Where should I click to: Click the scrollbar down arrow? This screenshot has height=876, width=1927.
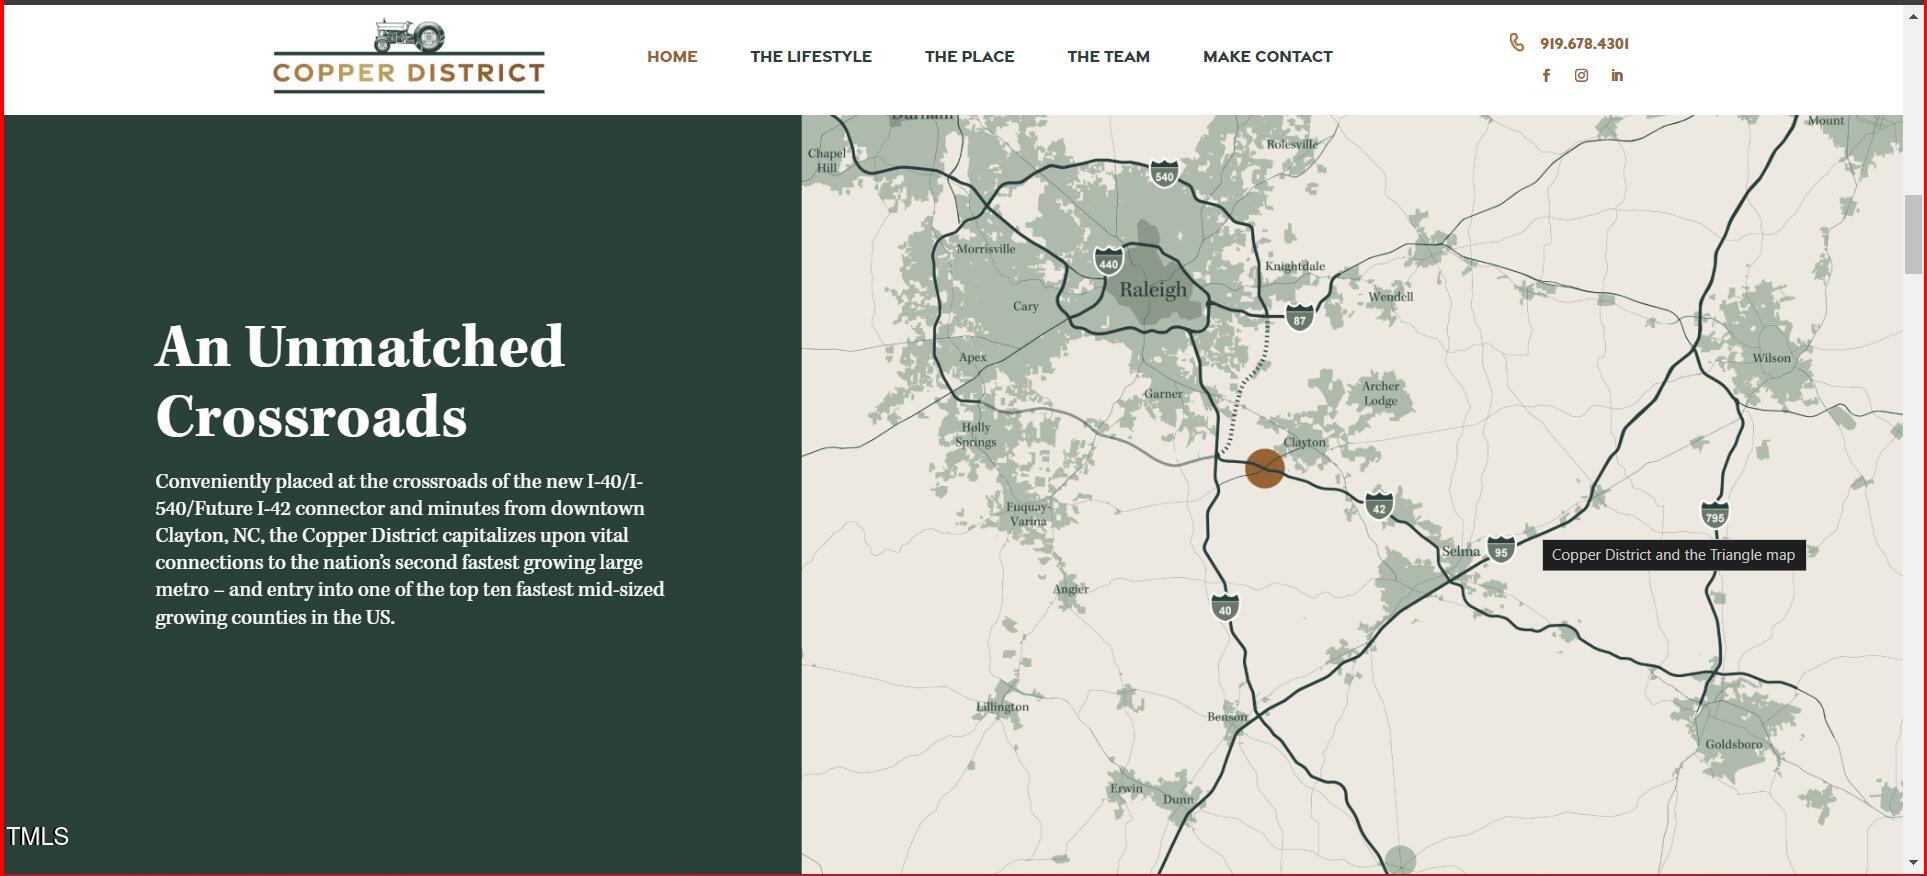(1913, 863)
